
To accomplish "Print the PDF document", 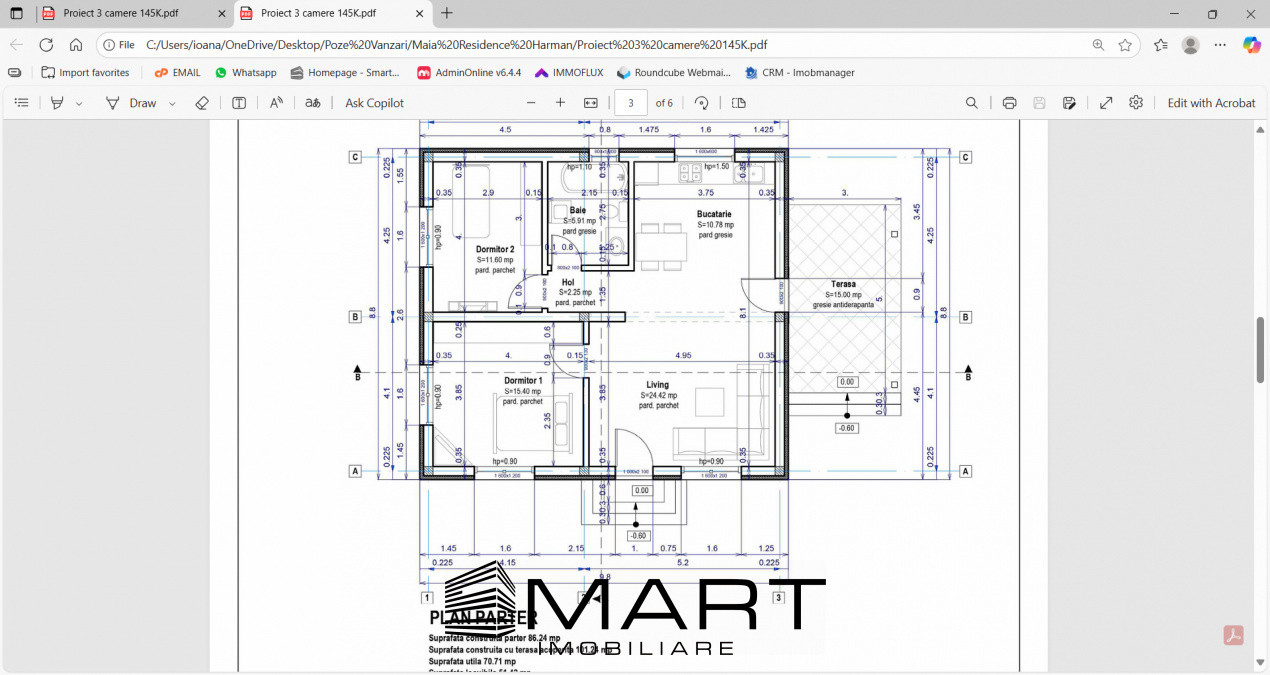I will pyautogui.click(x=1009, y=103).
